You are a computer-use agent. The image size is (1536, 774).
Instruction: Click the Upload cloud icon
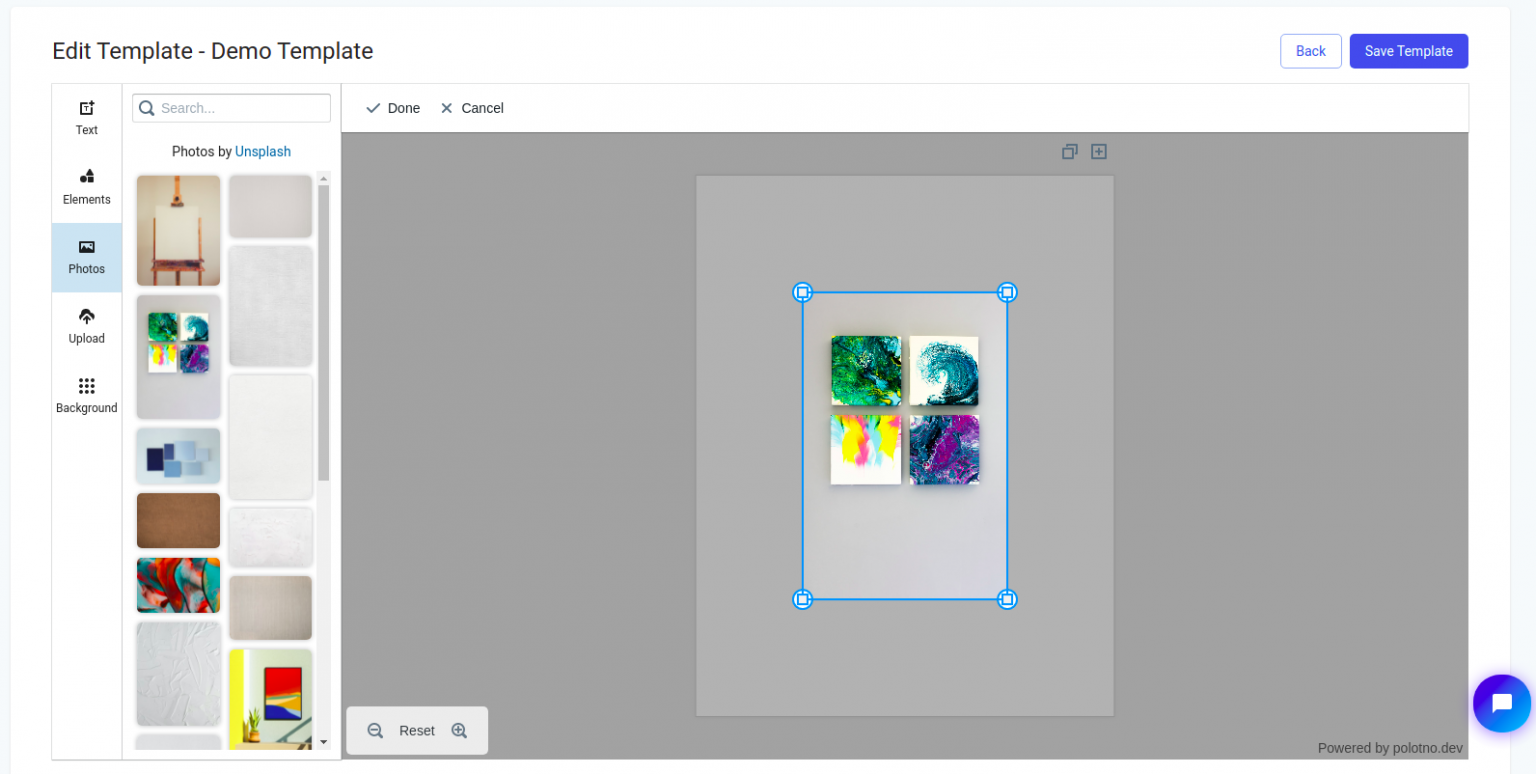tap(87, 316)
